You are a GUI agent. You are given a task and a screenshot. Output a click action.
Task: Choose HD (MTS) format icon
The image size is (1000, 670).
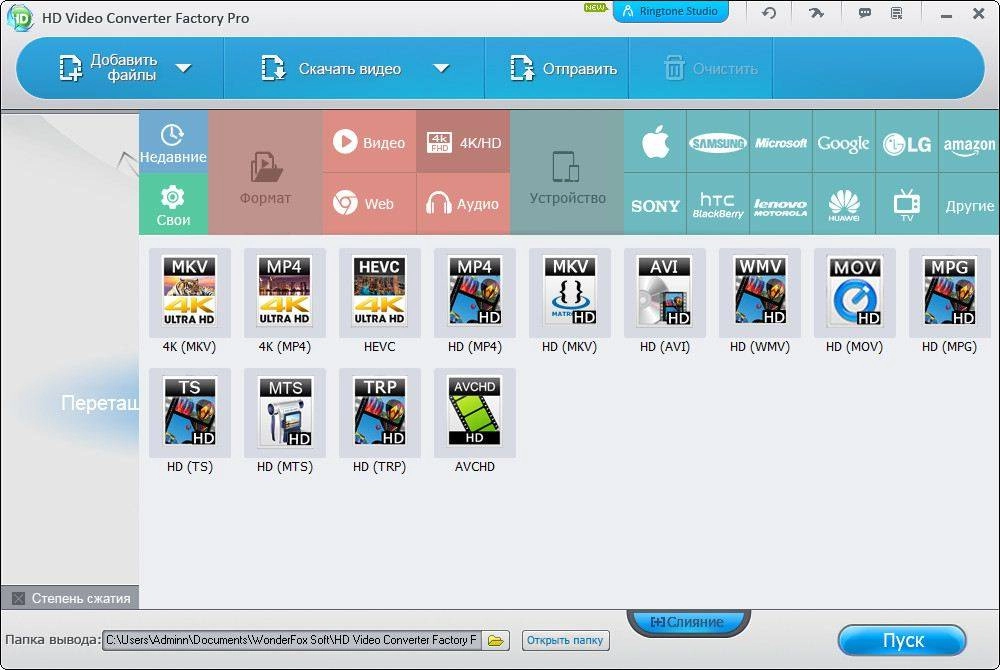click(284, 412)
